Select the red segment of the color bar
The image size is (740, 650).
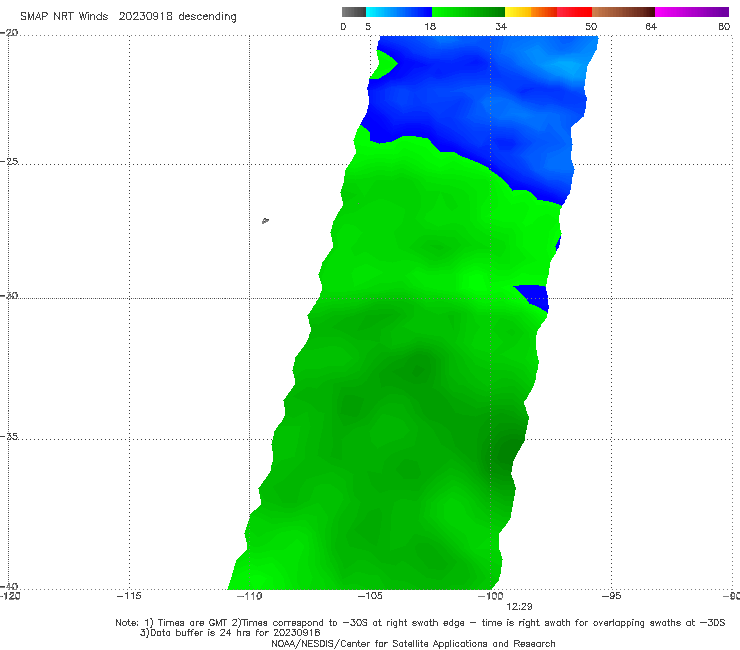click(574, 12)
